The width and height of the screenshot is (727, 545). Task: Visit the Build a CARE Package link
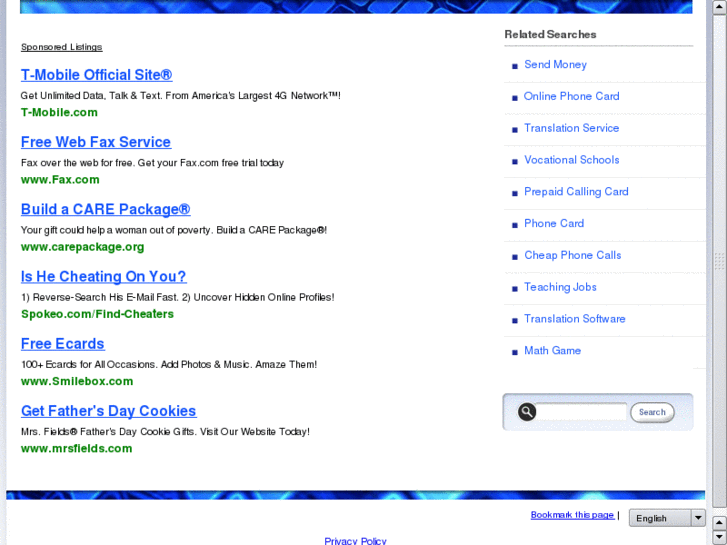click(106, 209)
